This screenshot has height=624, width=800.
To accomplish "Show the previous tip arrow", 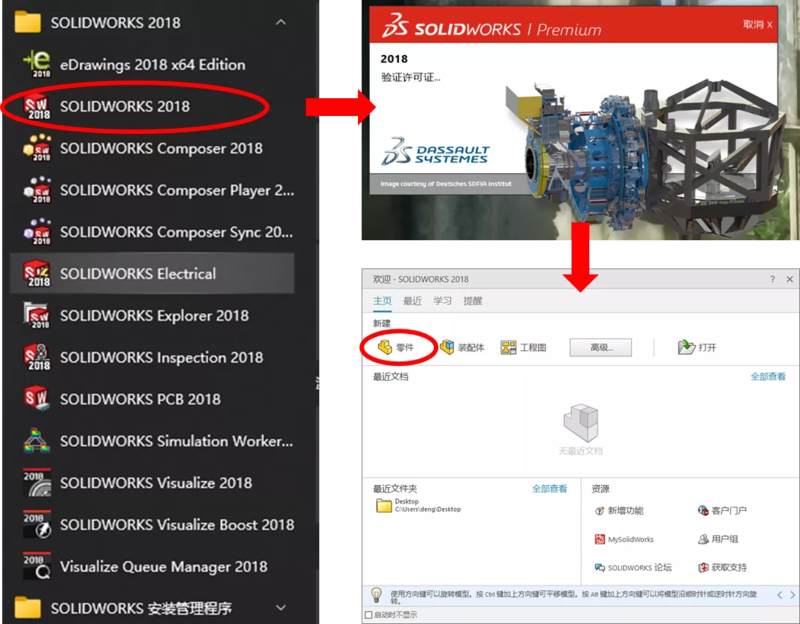I will [780, 595].
